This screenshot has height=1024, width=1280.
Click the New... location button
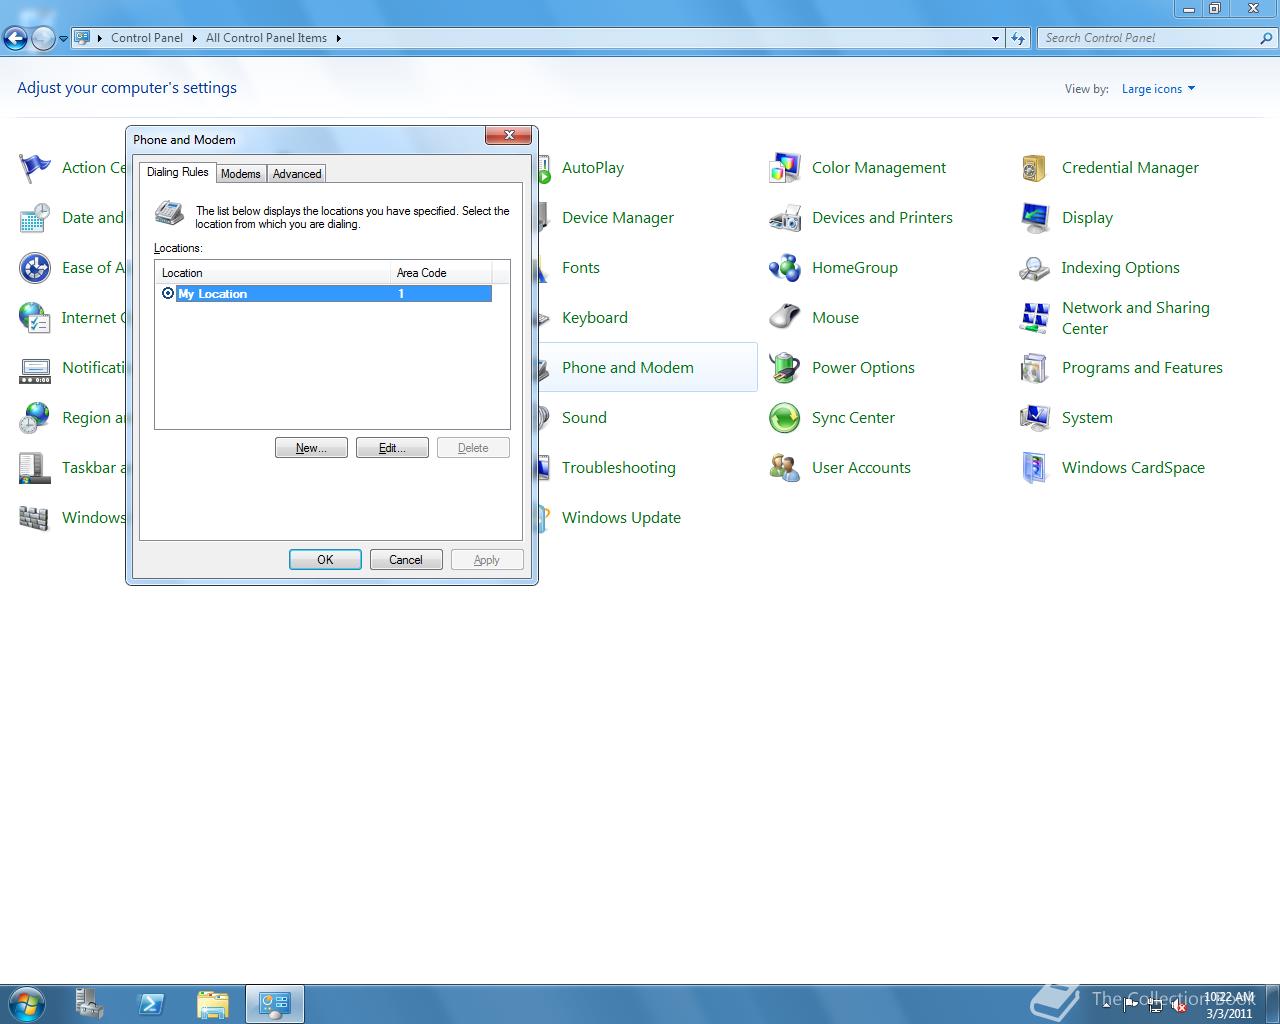(311, 448)
